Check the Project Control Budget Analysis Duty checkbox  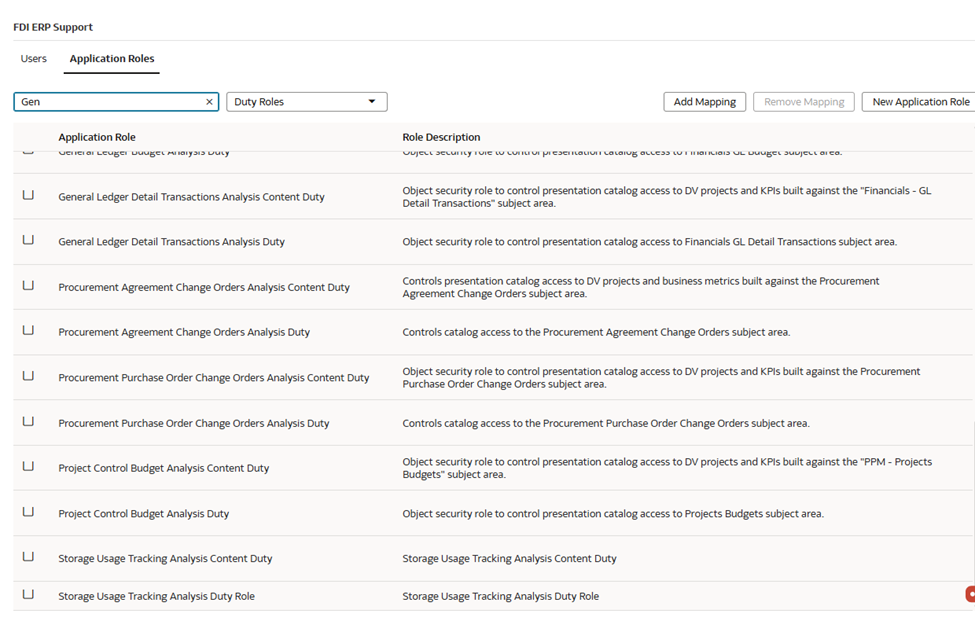28,512
